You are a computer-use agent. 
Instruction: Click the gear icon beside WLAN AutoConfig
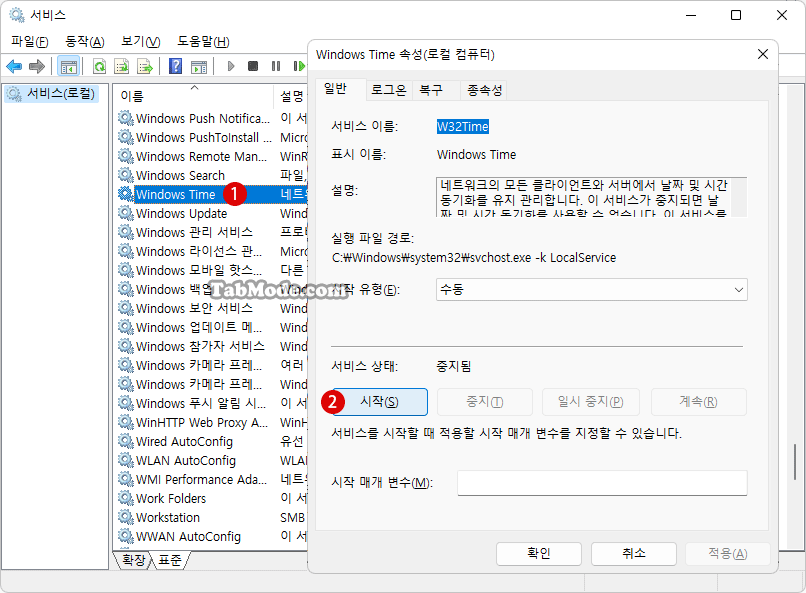(x=125, y=460)
